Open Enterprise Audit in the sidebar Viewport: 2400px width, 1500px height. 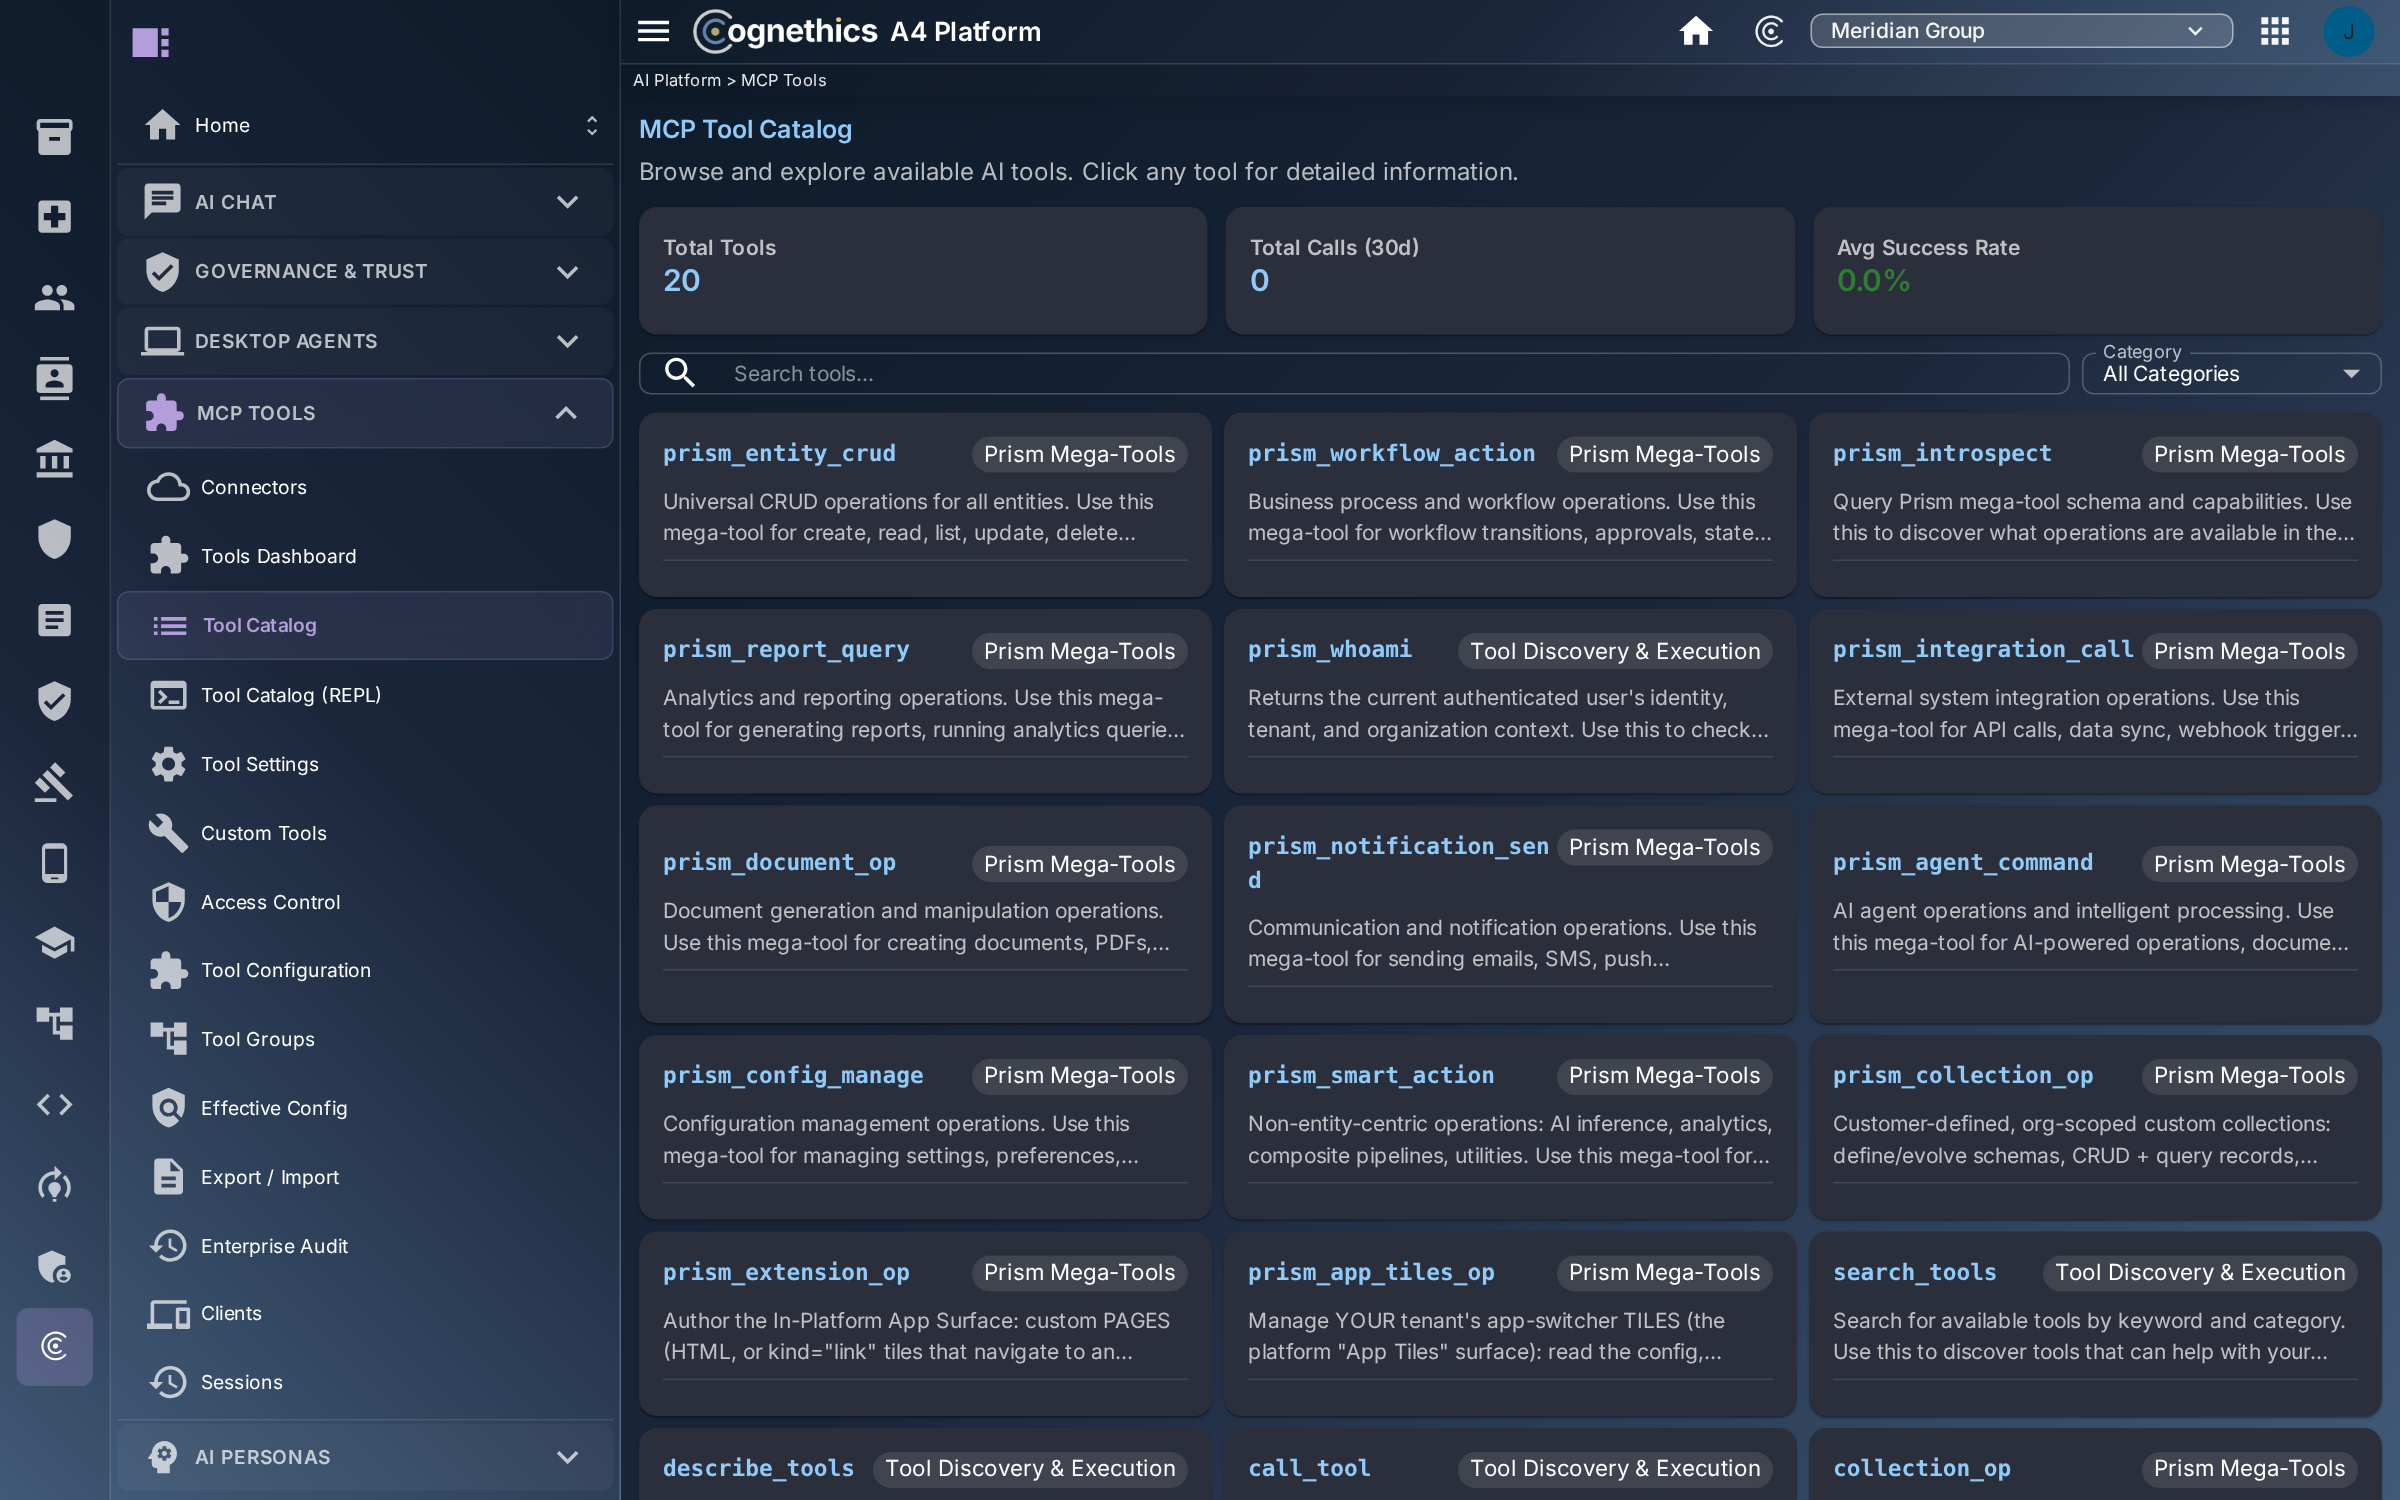tap(365, 1246)
